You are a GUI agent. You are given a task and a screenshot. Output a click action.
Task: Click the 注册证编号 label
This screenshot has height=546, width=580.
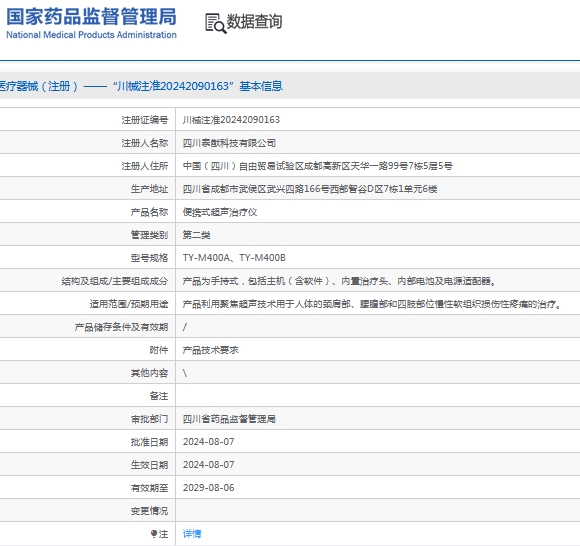click(145, 120)
